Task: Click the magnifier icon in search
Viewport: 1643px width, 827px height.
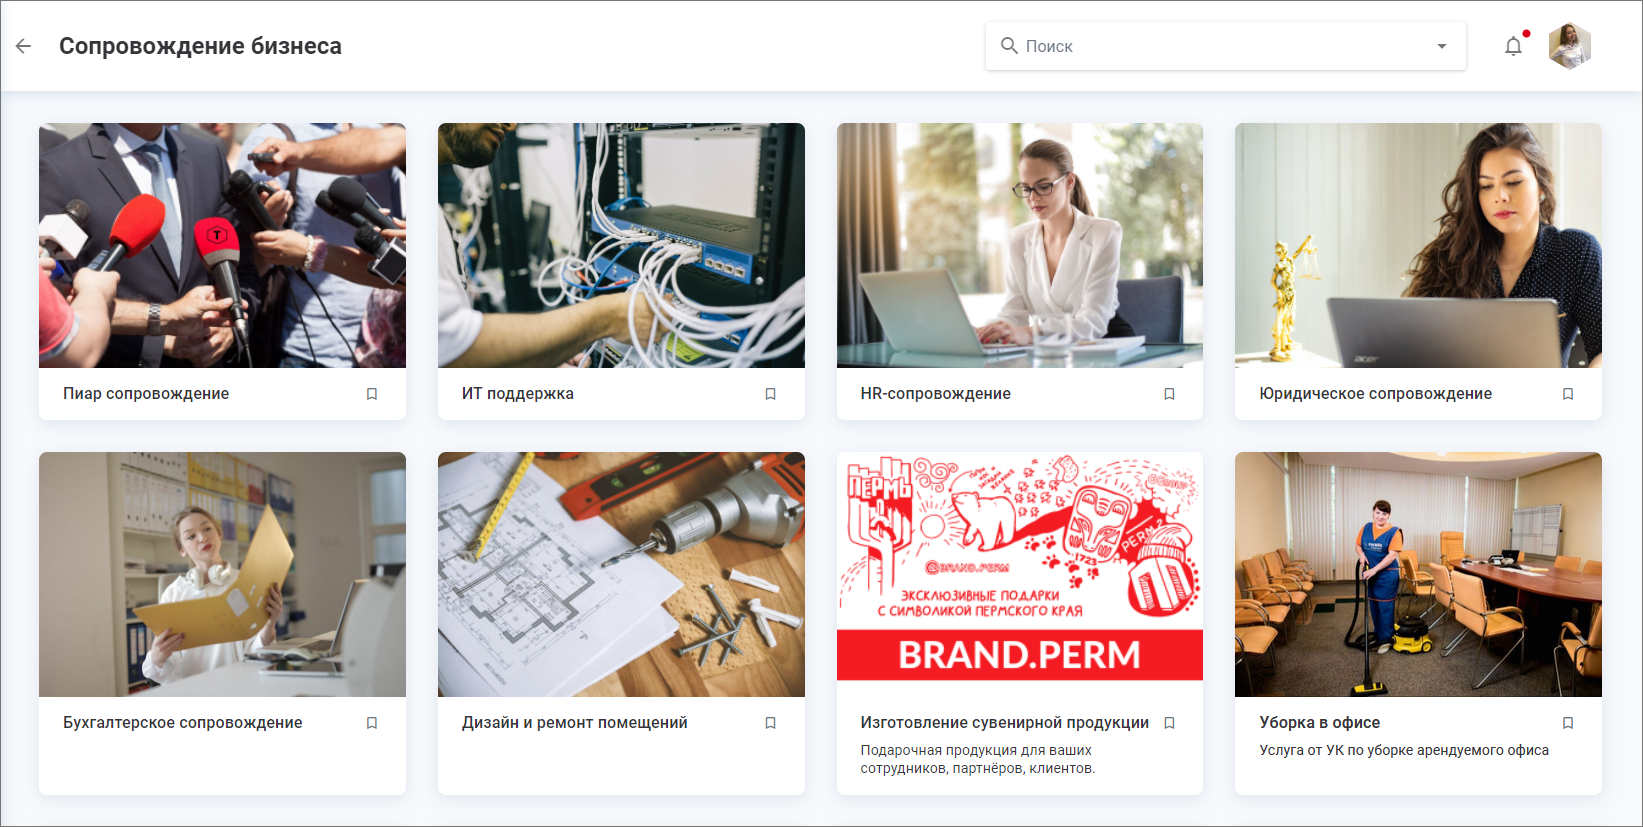Action: [1009, 46]
